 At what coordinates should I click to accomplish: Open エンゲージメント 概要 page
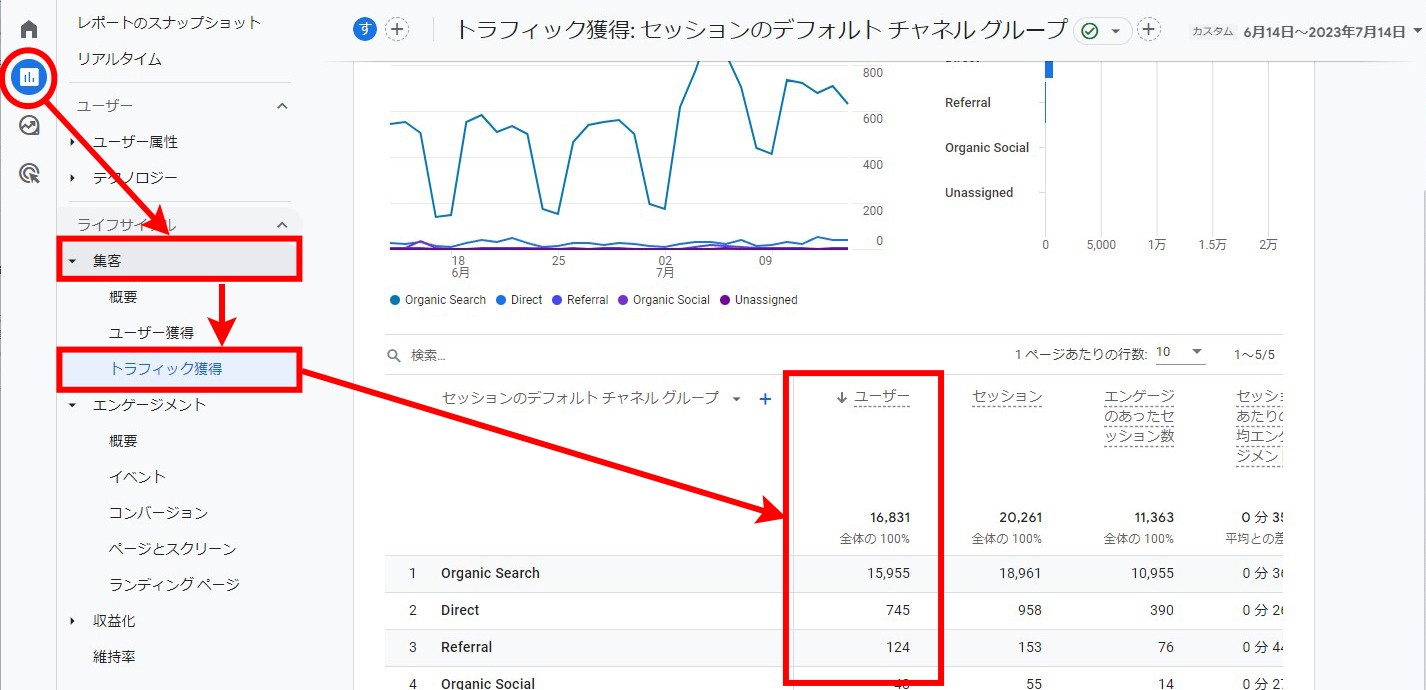pos(123,441)
